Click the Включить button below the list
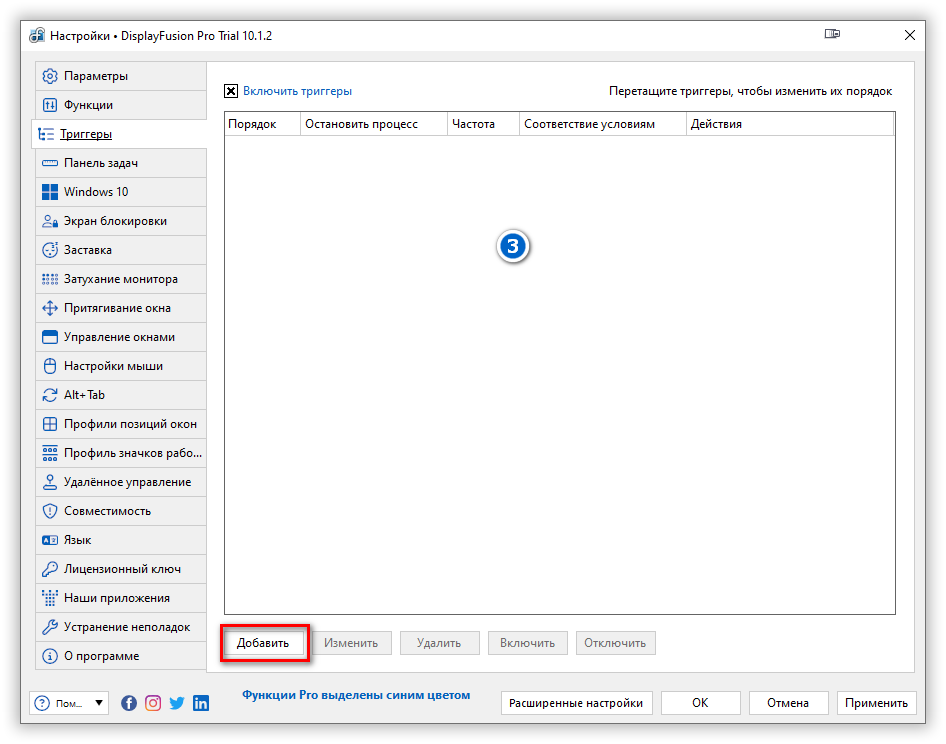Image resolution: width=946 pixels, height=744 pixels. coord(527,643)
